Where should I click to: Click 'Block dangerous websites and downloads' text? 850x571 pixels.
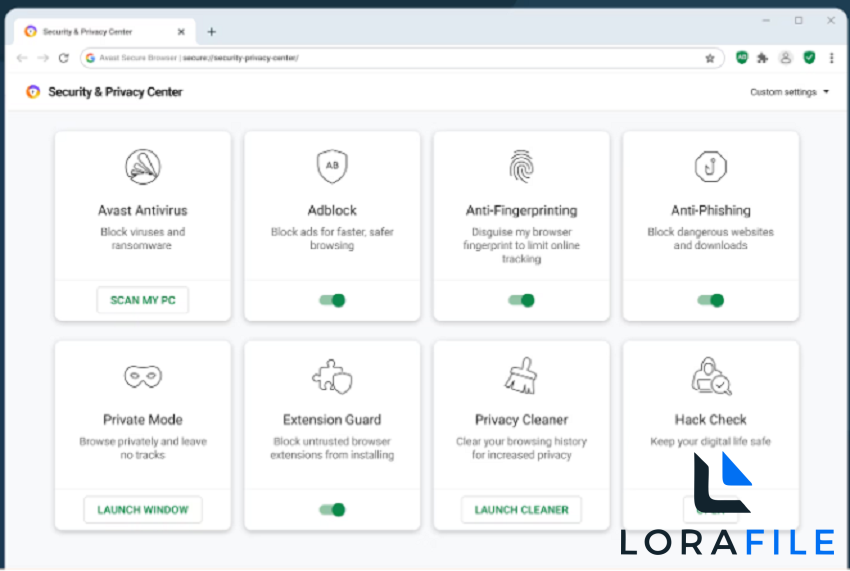point(711,239)
